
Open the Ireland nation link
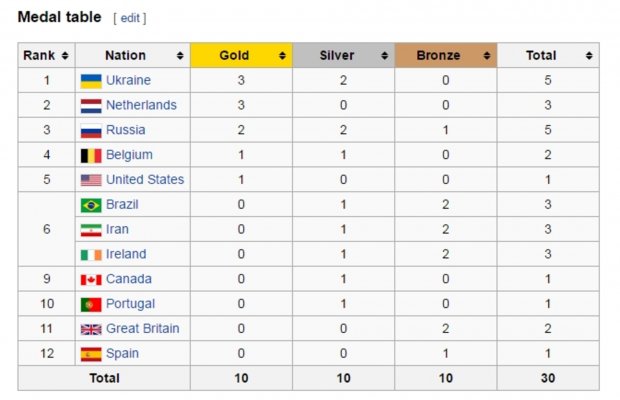tap(126, 254)
